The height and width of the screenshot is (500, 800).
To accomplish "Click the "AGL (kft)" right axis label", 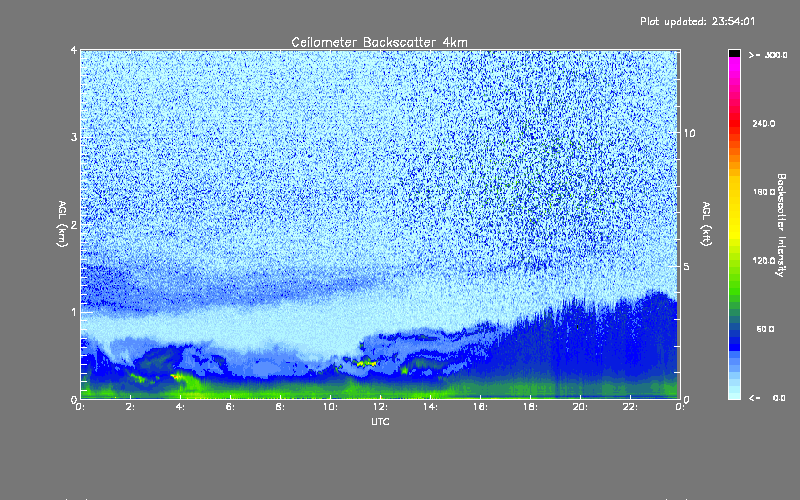I will click(x=707, y=224).
